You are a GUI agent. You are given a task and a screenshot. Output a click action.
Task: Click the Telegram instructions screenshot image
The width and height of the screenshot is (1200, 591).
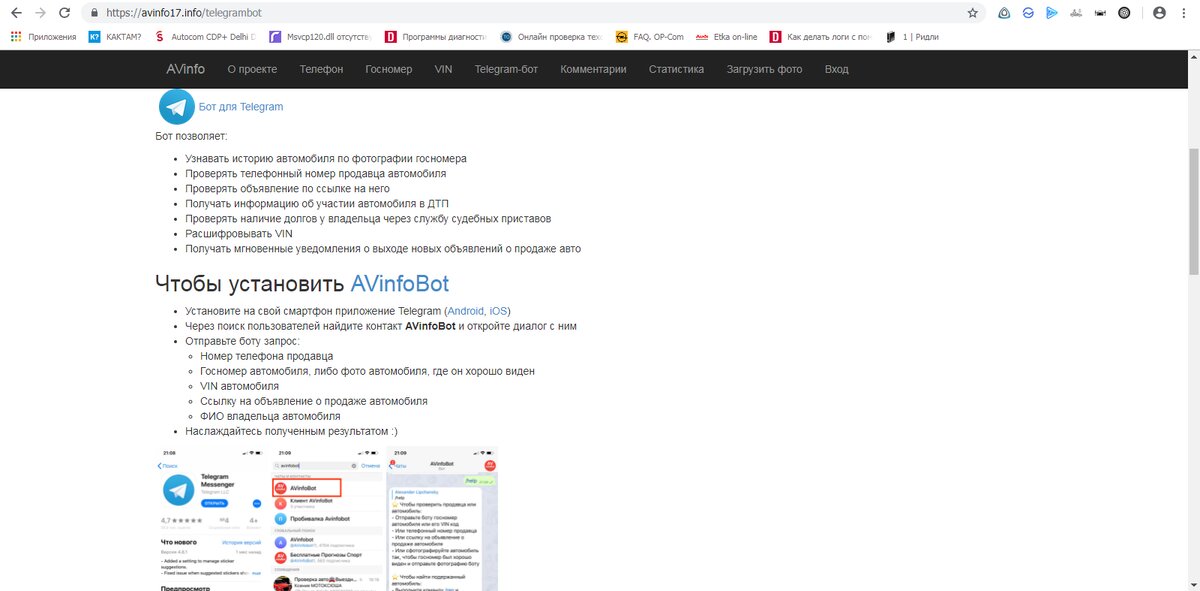(x=326, y=518)
